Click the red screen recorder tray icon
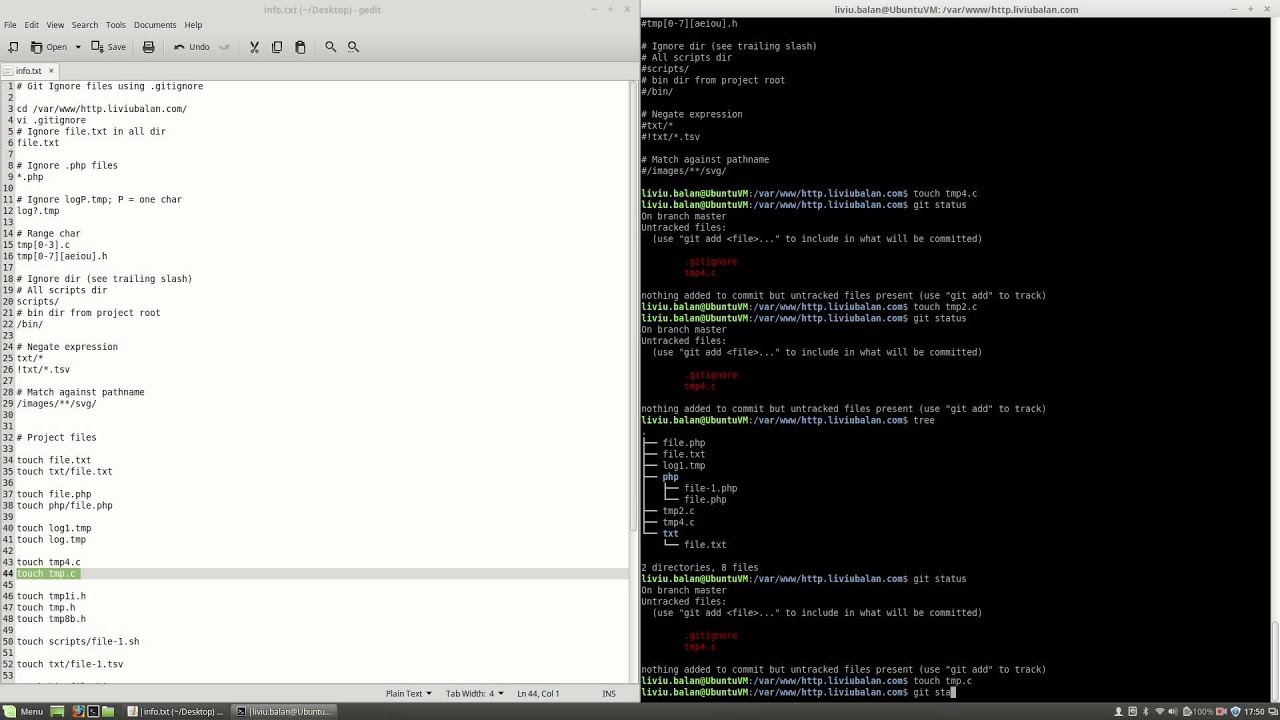 1222,712
